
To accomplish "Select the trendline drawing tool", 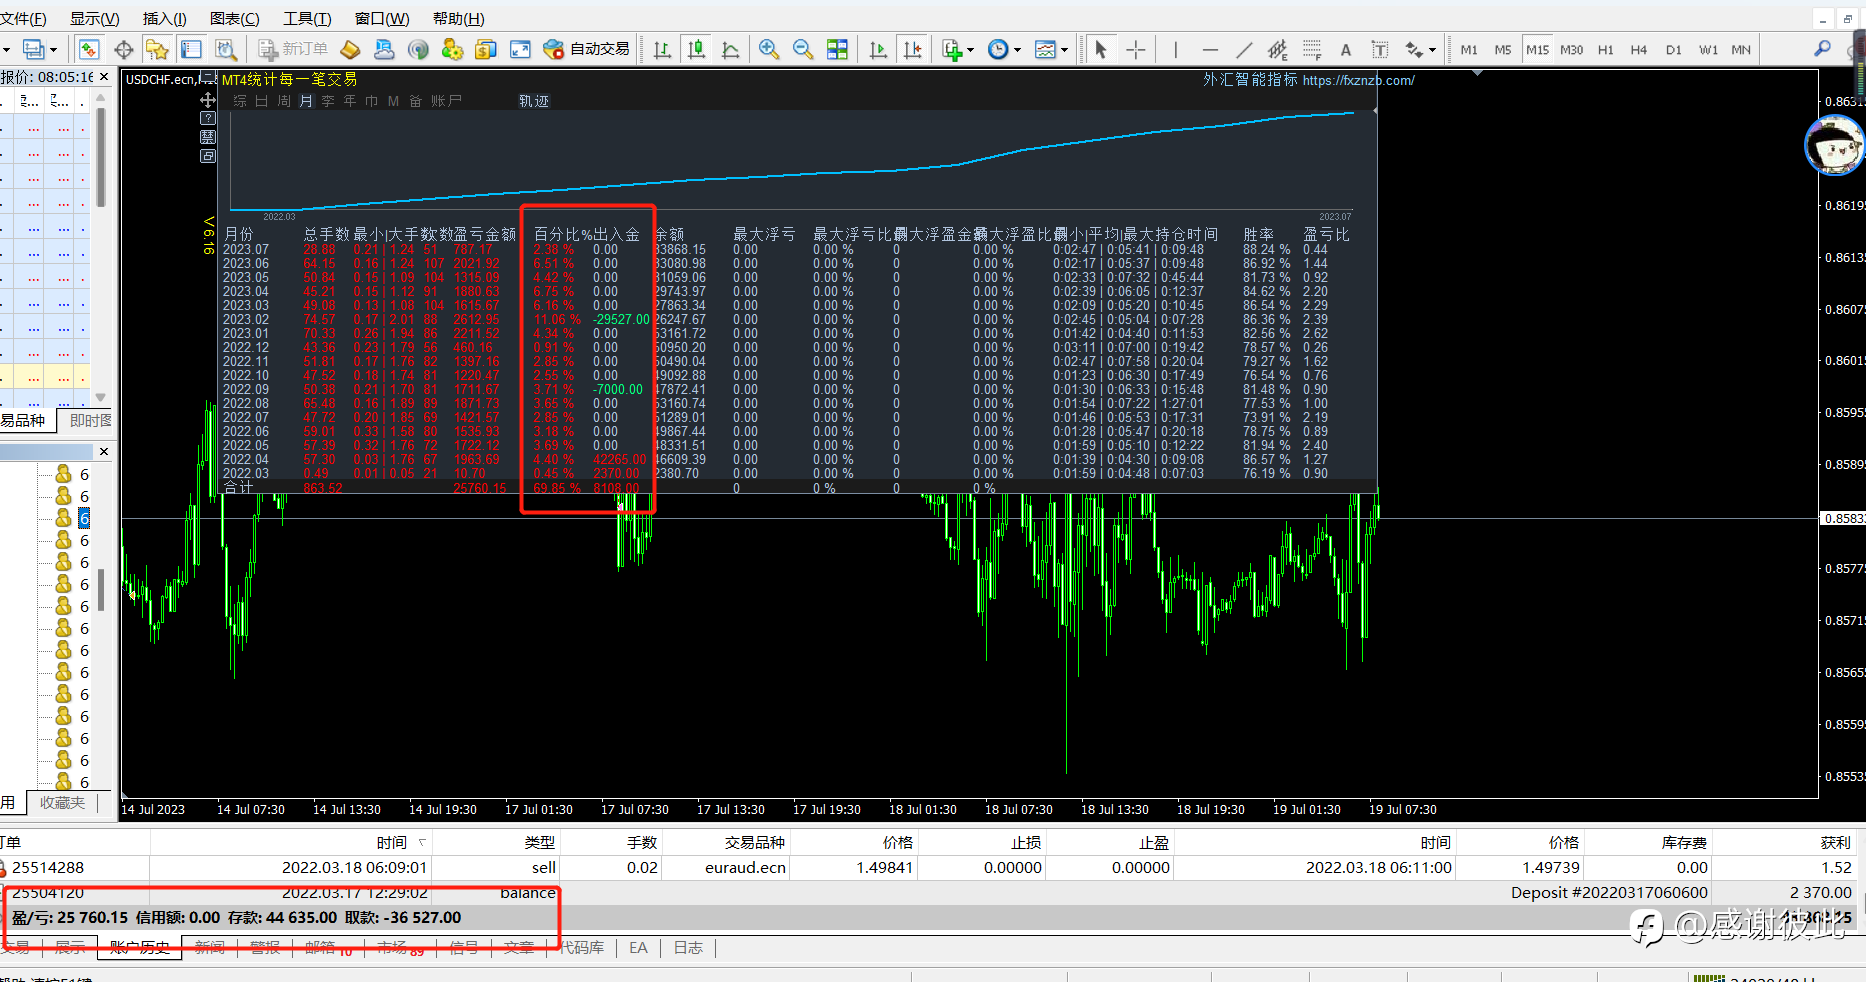I will [1244, 49].
